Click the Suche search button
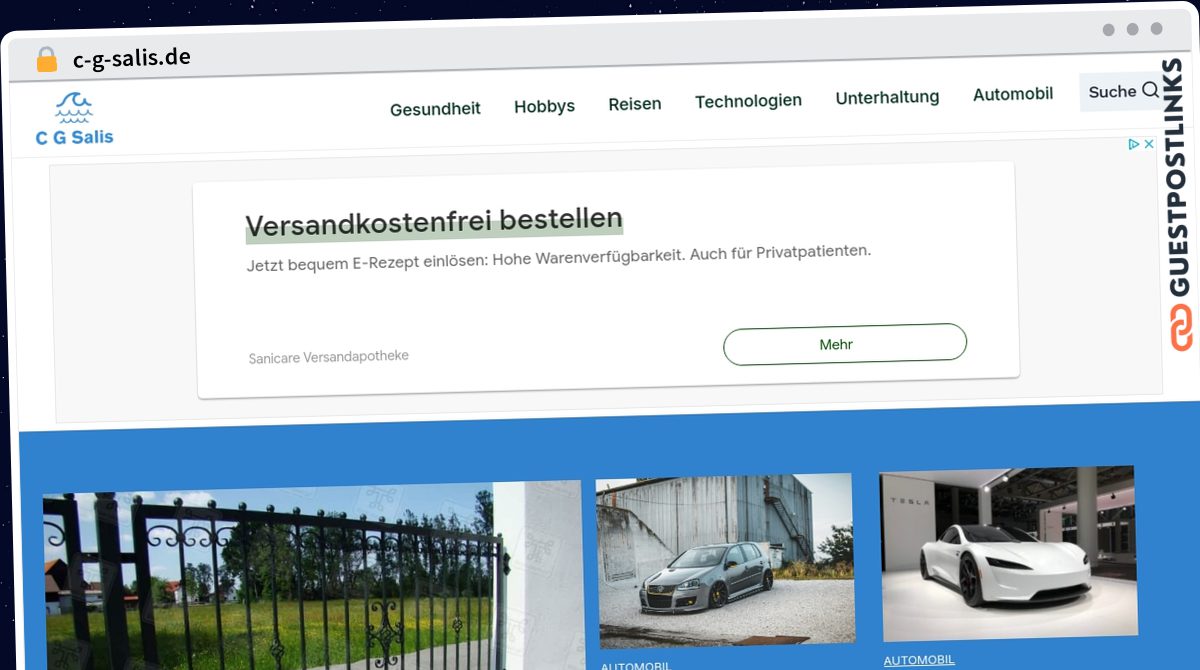The height and width of the screenshot is (670, 1200). pyautogui.click(x=1122, y=91)
